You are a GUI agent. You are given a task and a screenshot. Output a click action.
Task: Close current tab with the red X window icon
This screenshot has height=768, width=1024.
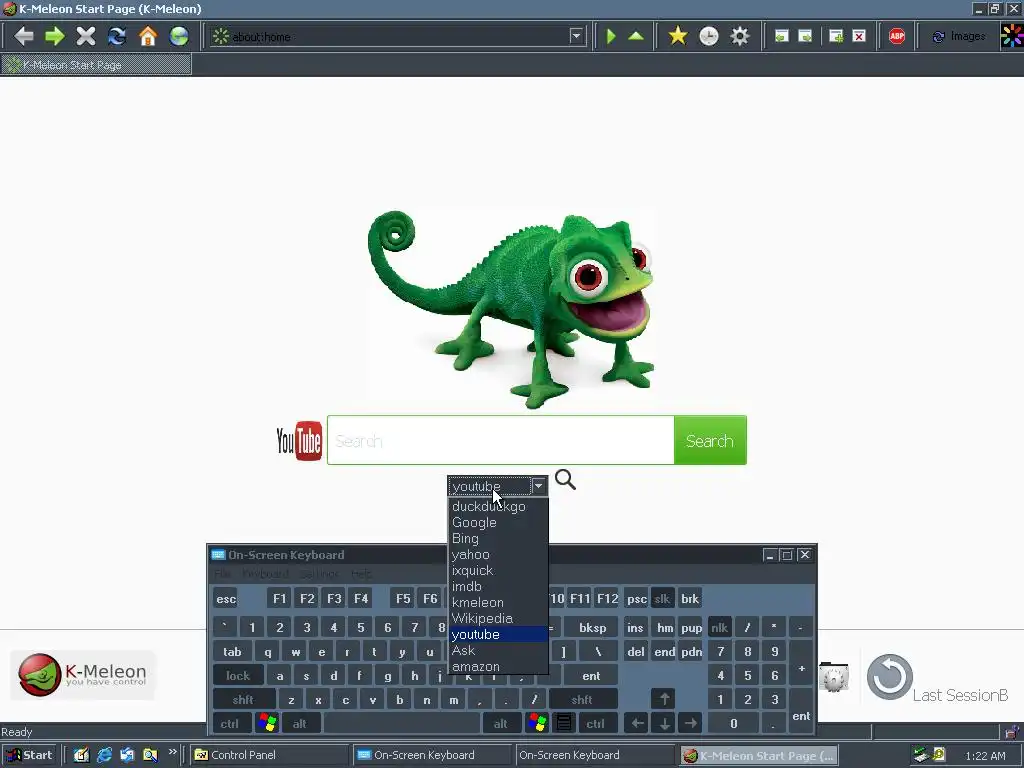point(859,37)
